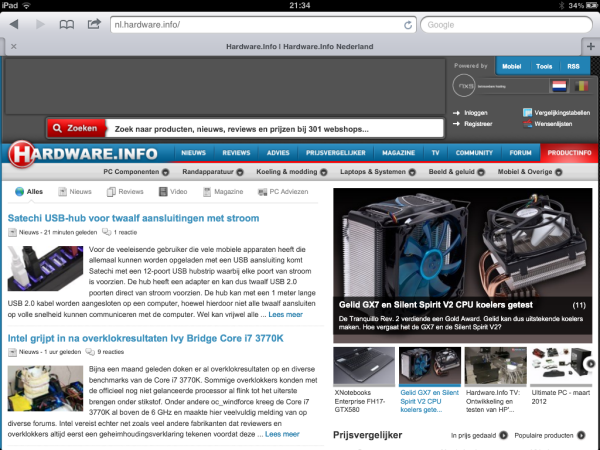
Task: Select the Reviews filter tab
Action: pyautogui.click(x=125, y=192)
